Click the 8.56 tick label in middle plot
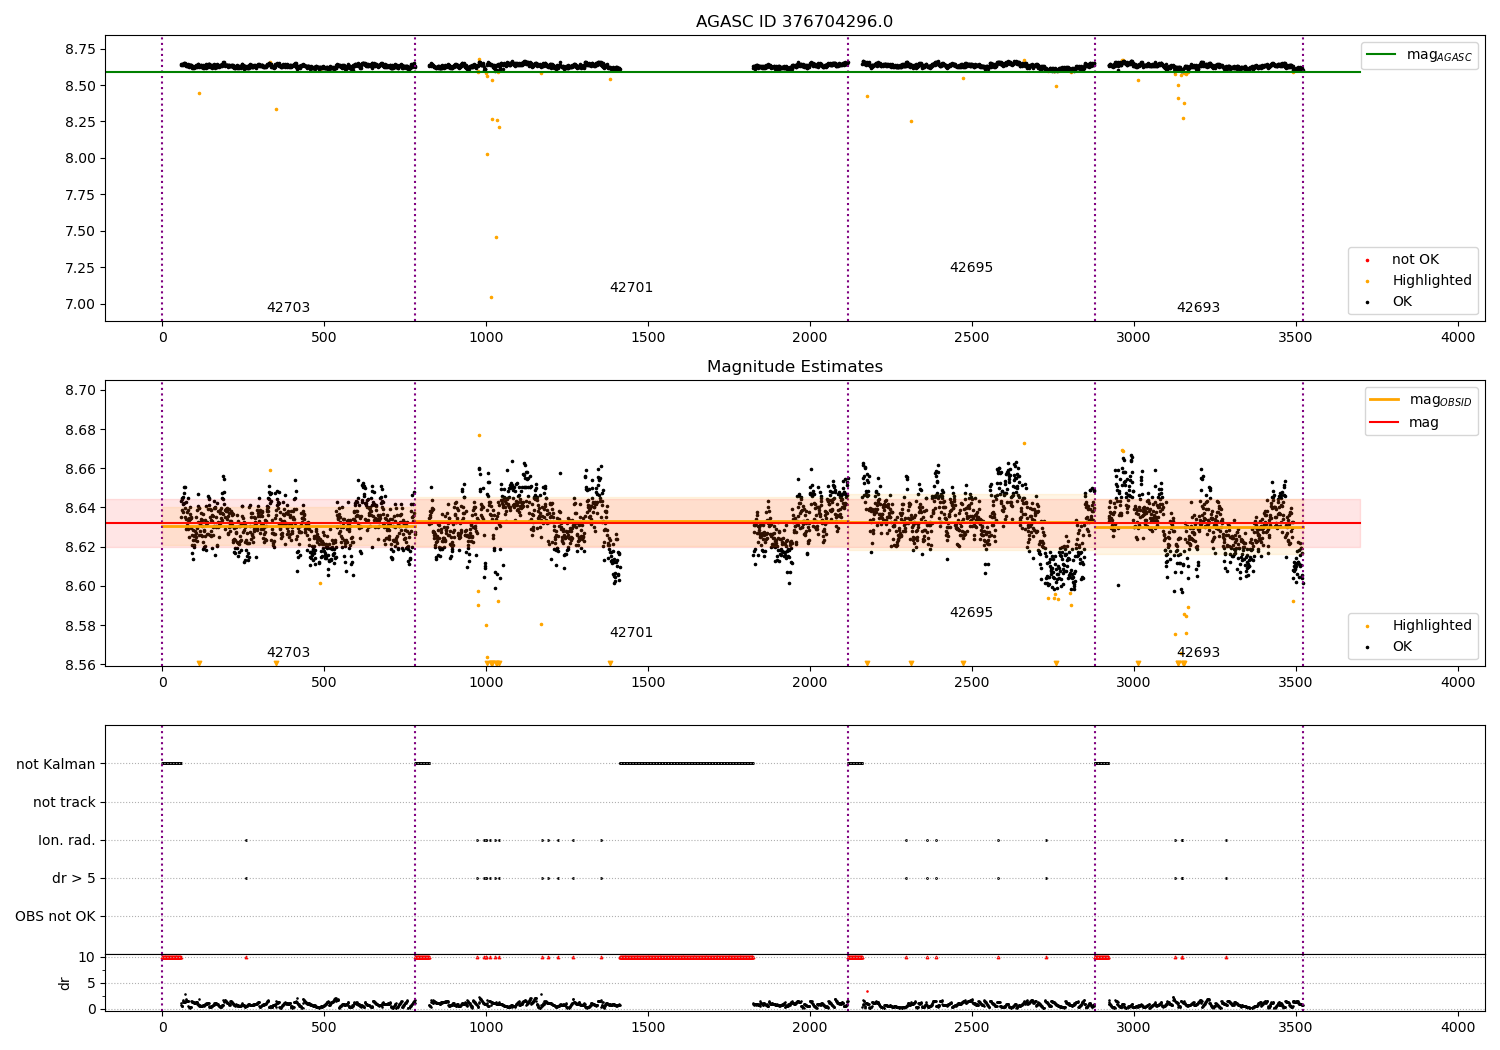This screenshot has width=1500, height=1050. [79, 665]
